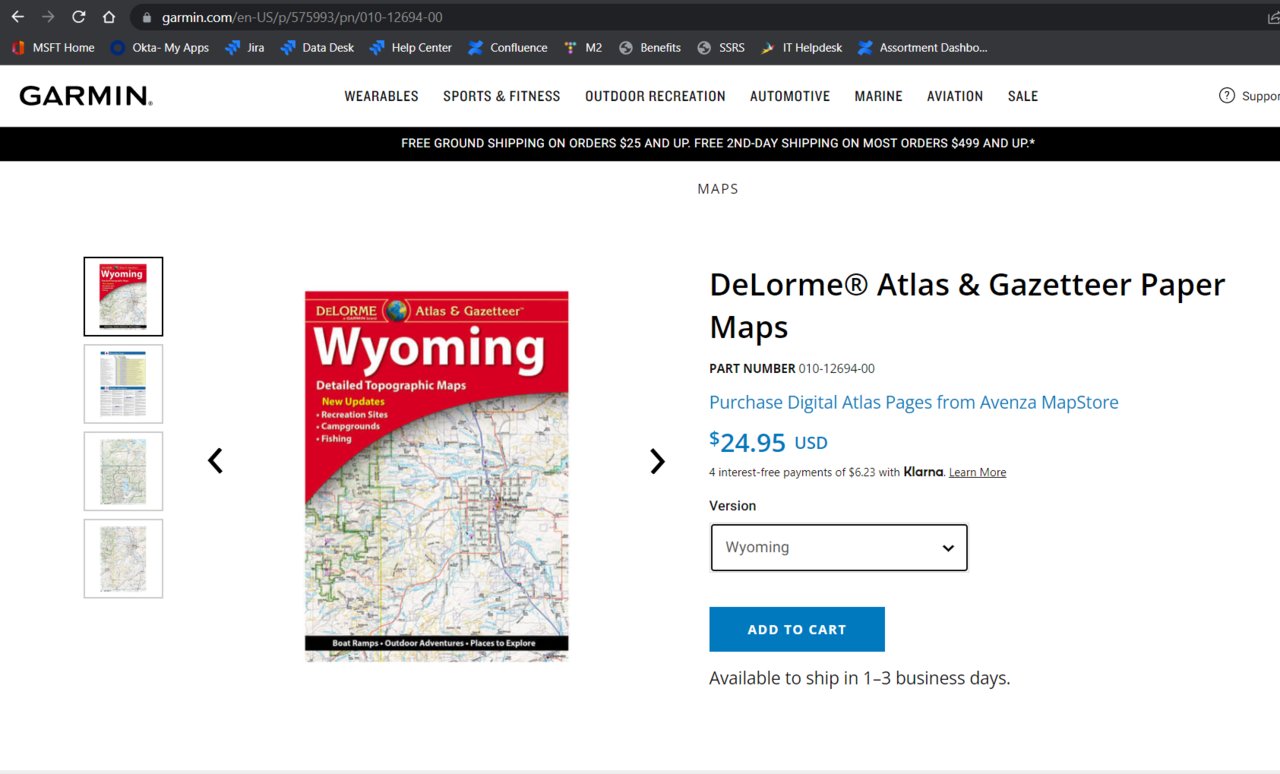Screen dimensions: 1280x774
Task: Open the Help Center bookmark
Action: tap(410, 47)
